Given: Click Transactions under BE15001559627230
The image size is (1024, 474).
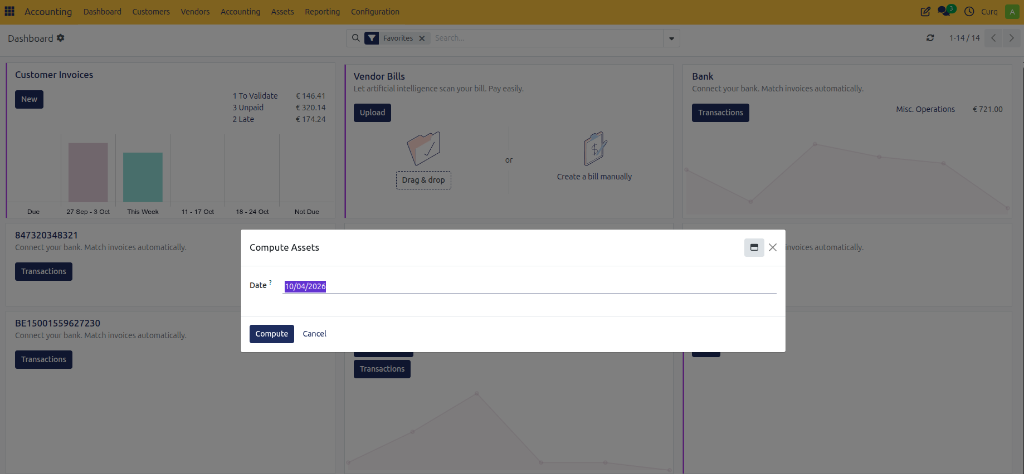Looking at the screenshot, I should (x=44, y=359).
